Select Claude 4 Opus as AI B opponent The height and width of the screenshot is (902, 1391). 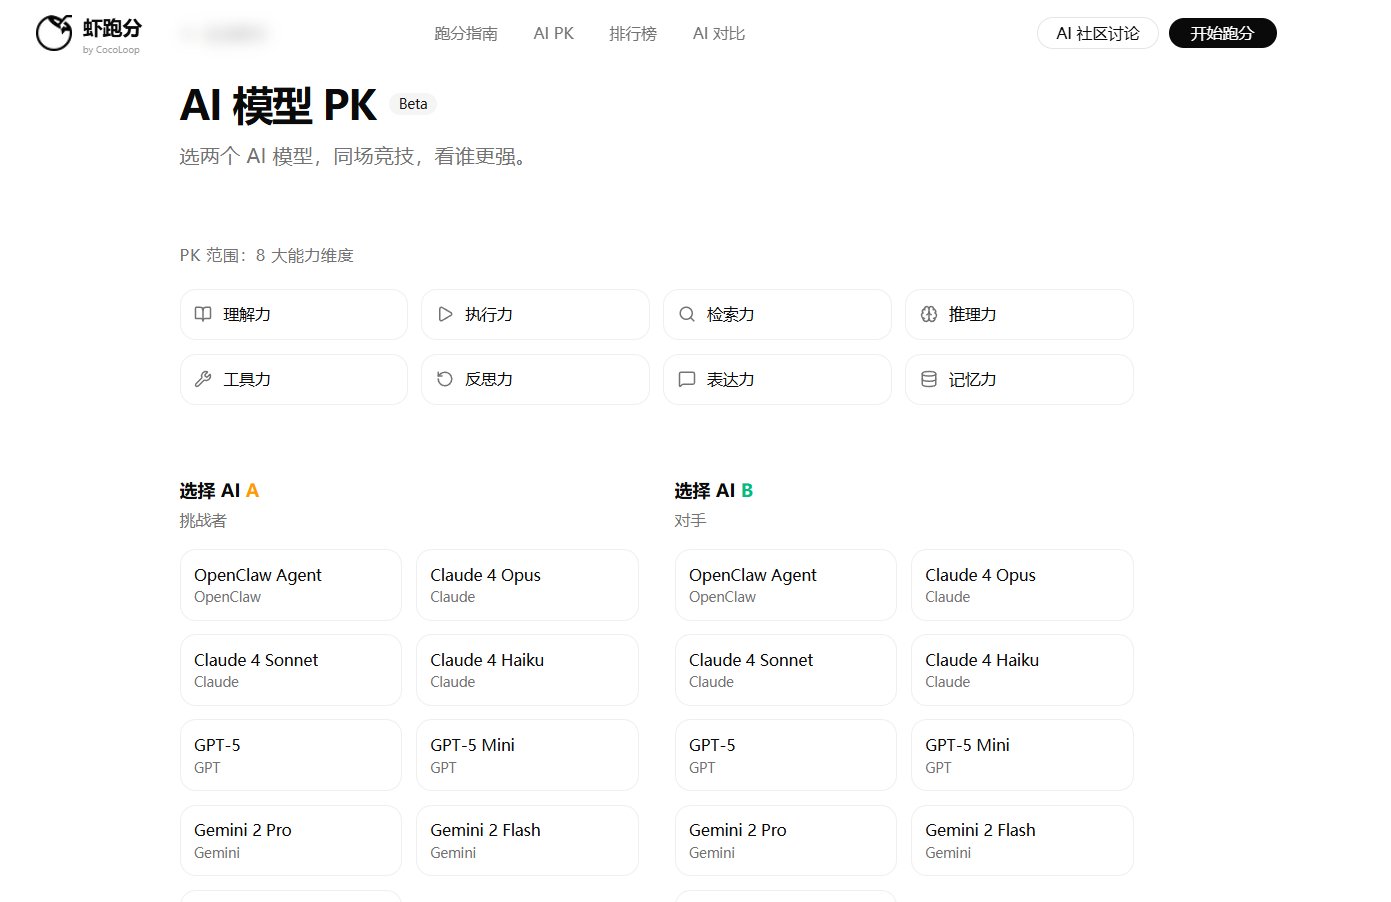[1021, 585]
